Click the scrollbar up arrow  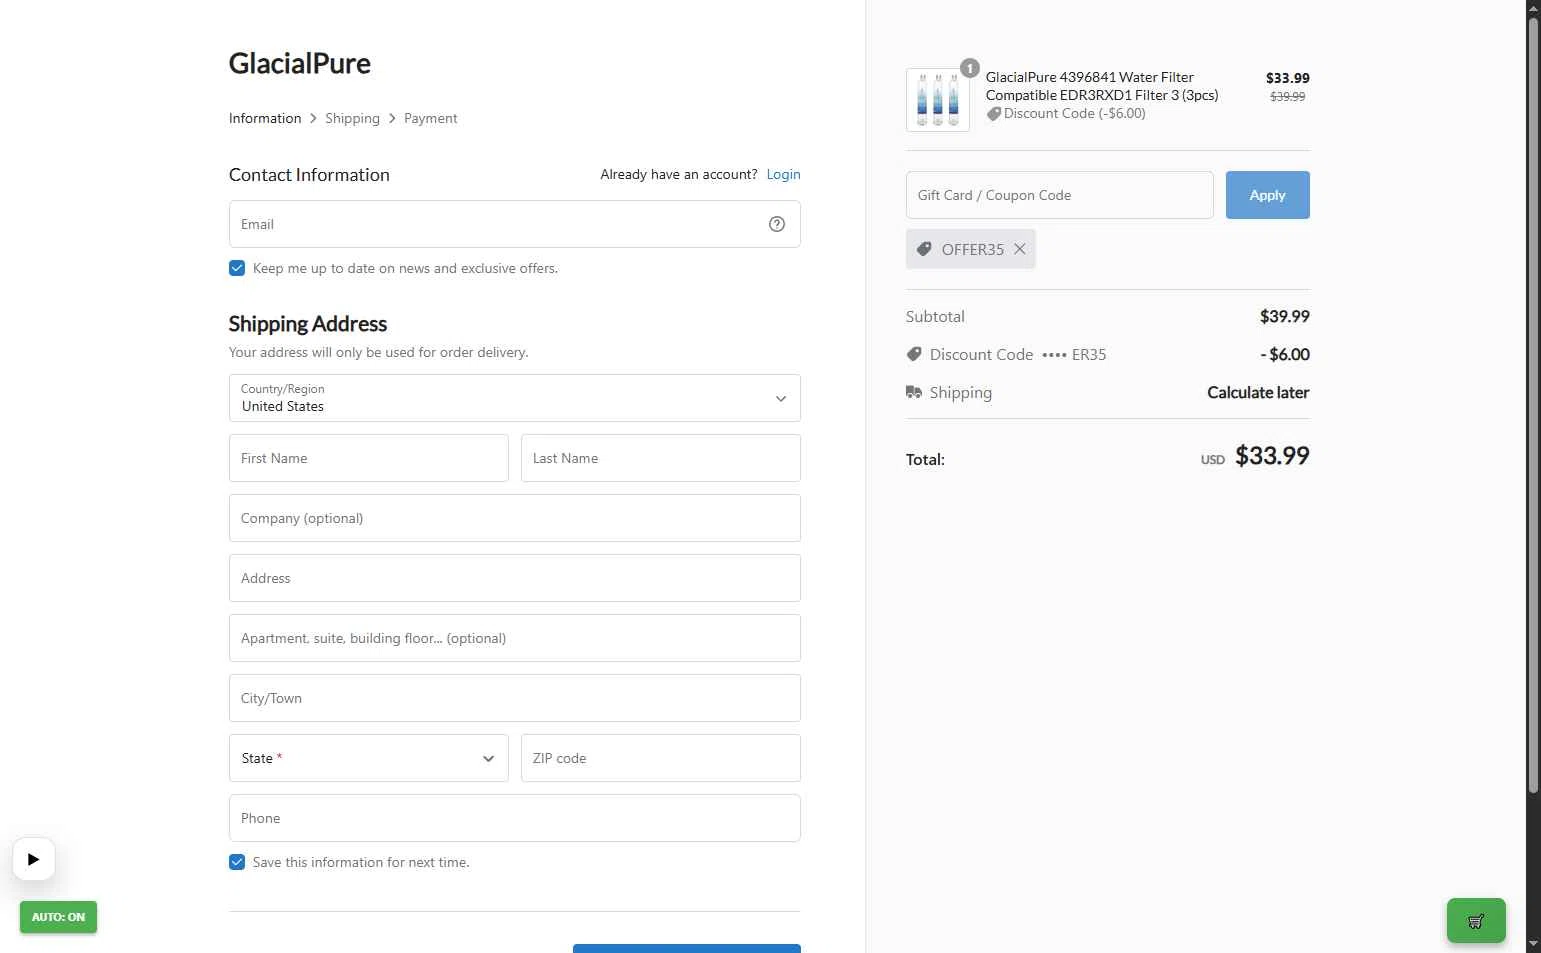(1533, 7)
